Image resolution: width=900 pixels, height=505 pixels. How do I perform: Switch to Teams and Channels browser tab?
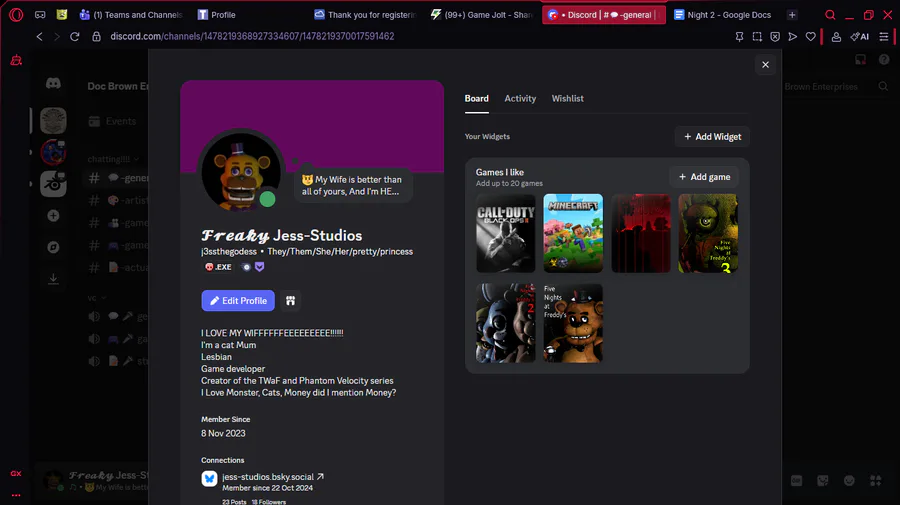(x=131, y=15)
